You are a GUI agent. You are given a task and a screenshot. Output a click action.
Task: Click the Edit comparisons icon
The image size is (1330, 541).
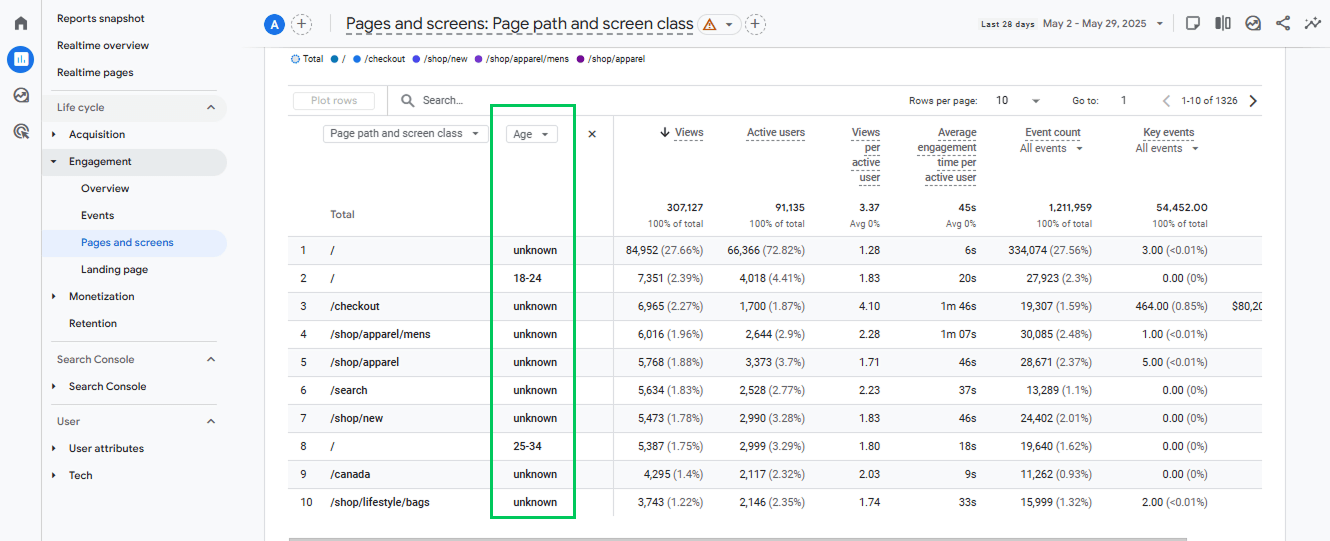coord(1223,23)
